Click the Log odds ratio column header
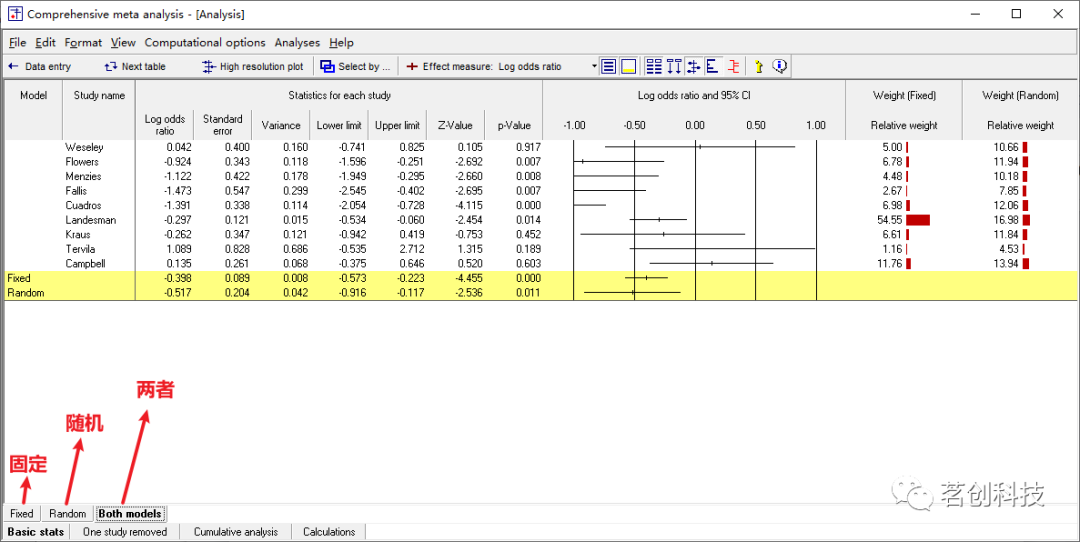 (x=165, y=125)
